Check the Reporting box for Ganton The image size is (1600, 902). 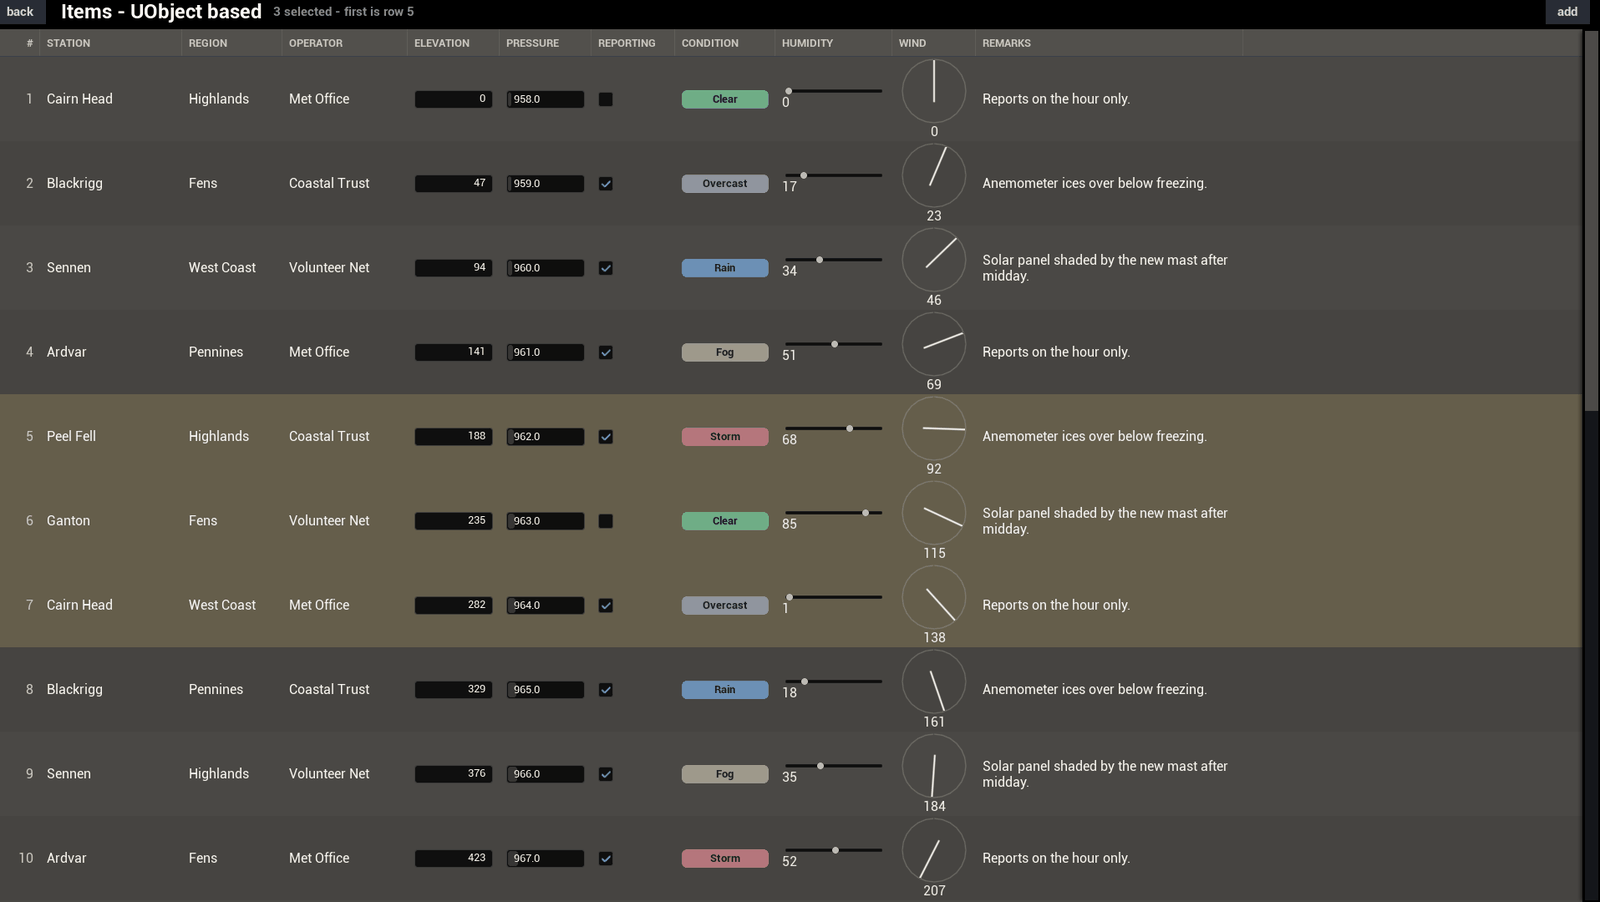[x=606, y=521]
